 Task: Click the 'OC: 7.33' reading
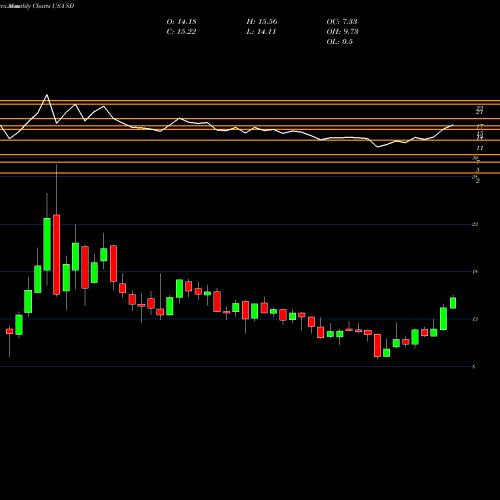click(x=342, y=22)
